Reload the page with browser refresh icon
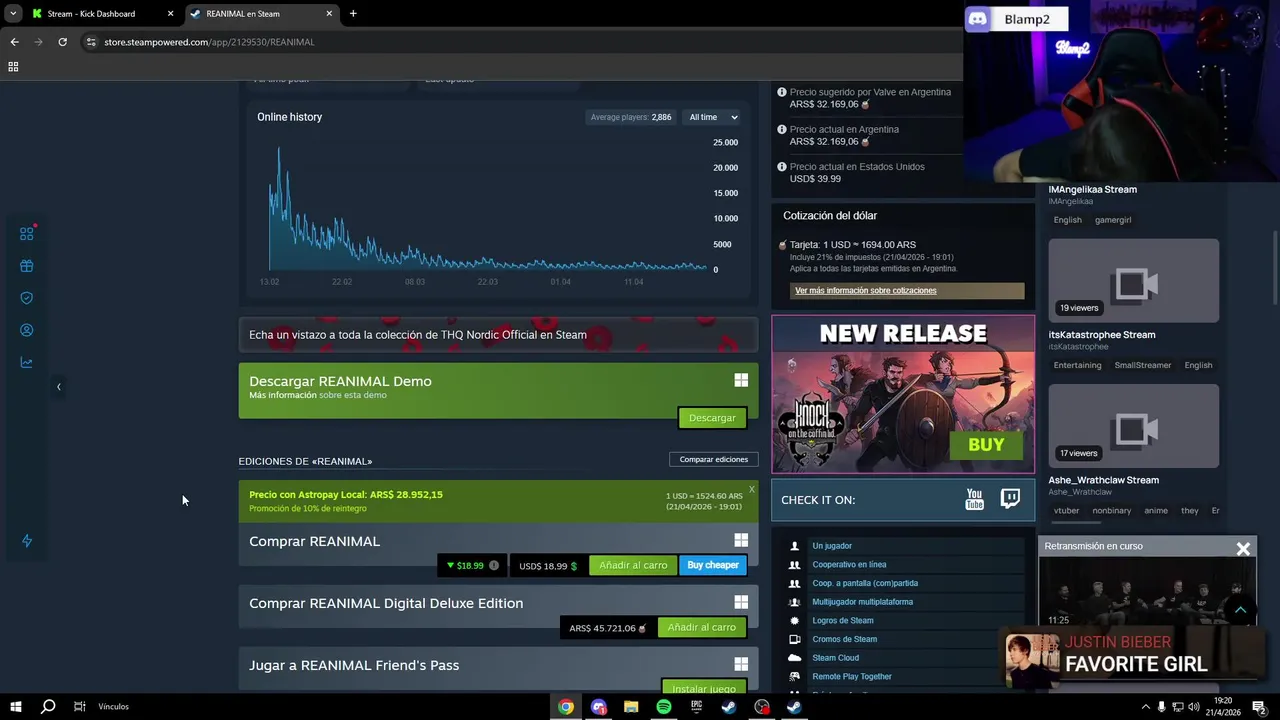Image resolution: width=1280 pixels, height=720 pixels. click(x=62, y=42)
